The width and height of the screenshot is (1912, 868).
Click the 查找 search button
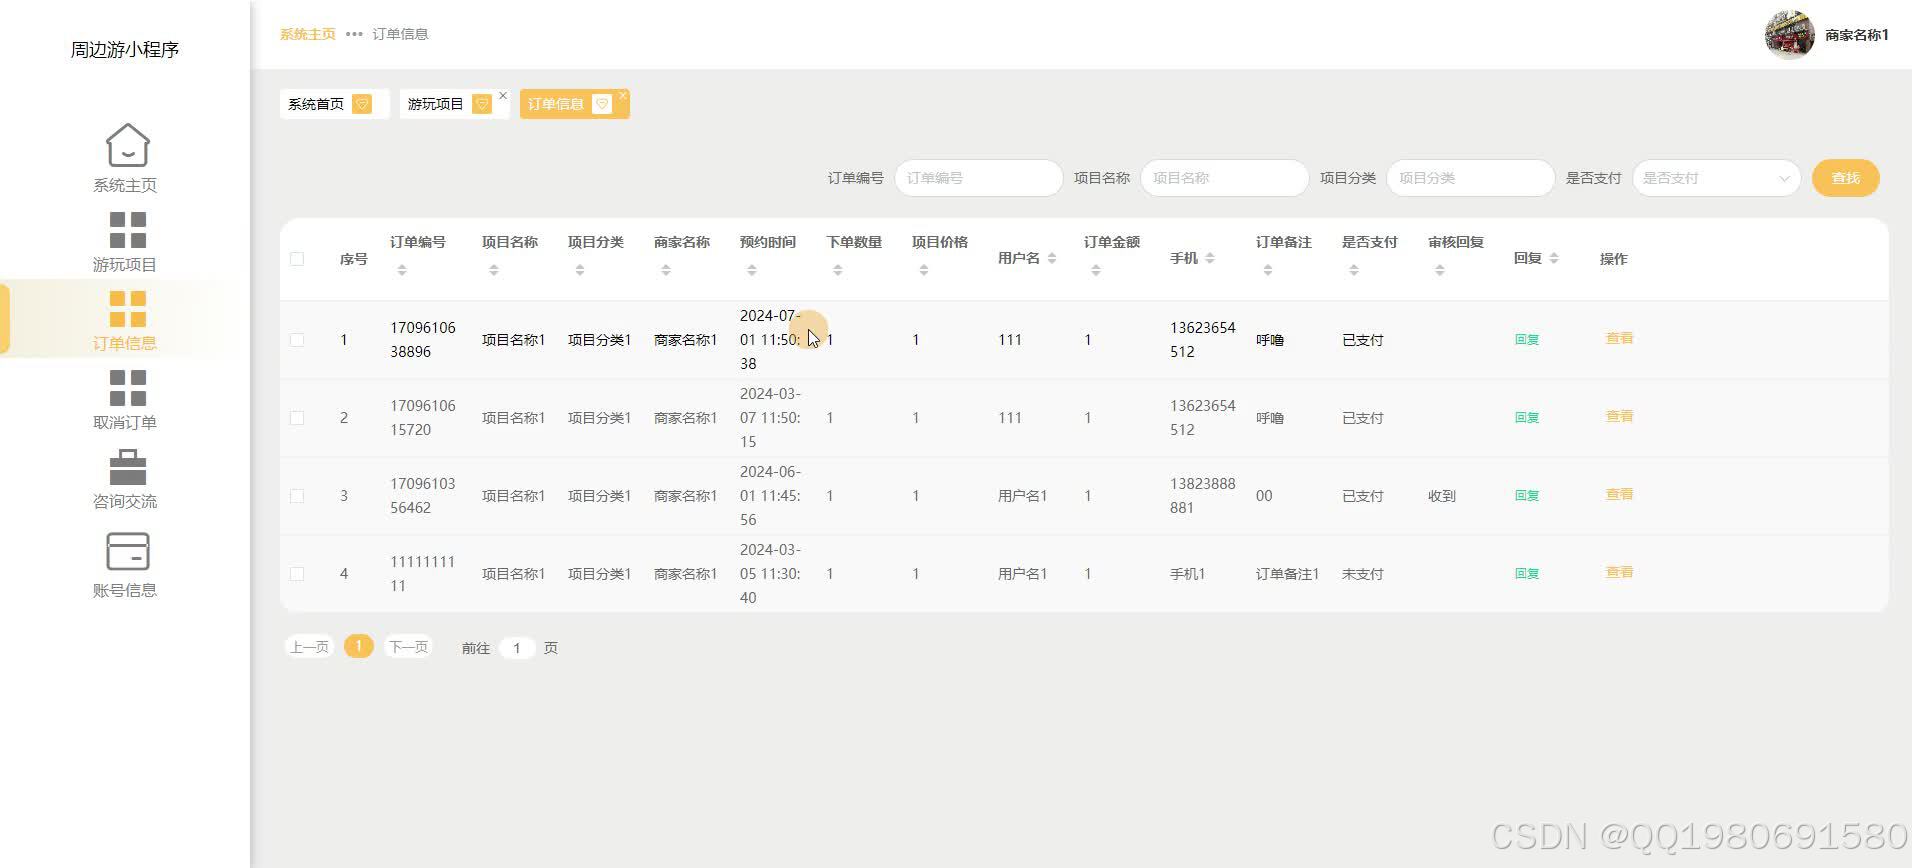coord(1846,178)
